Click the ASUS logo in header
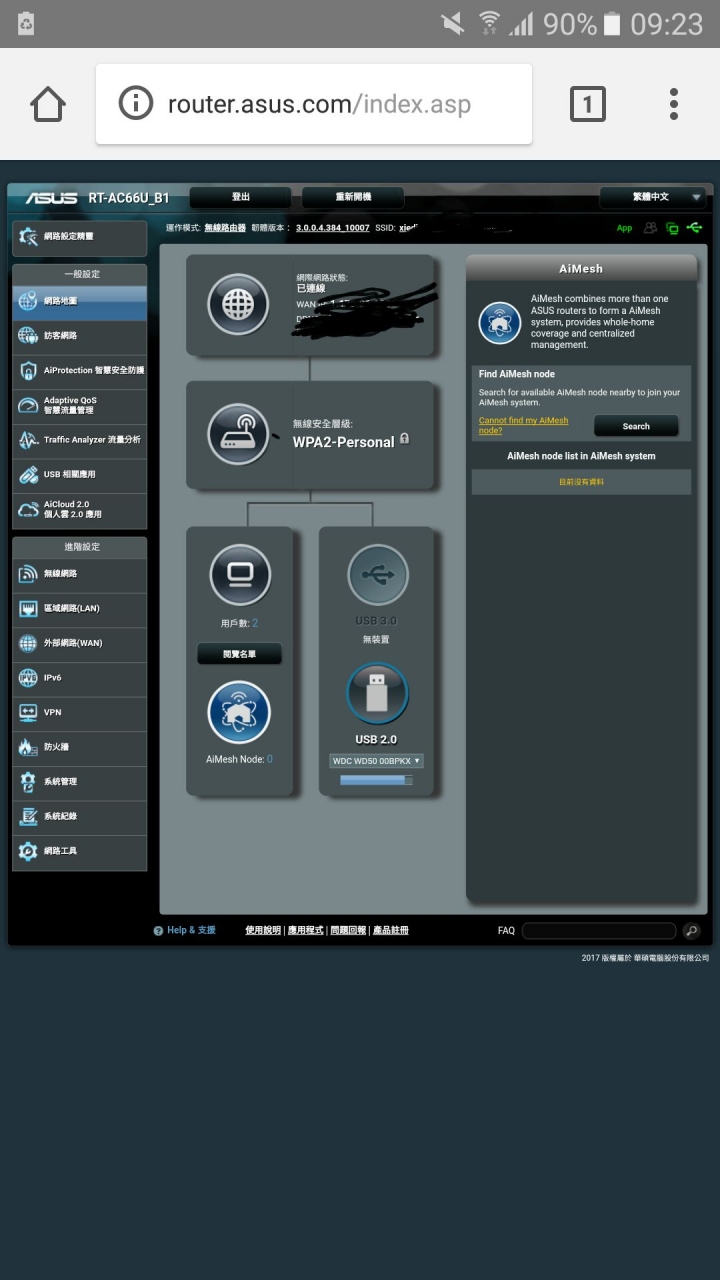 [52, 198]
